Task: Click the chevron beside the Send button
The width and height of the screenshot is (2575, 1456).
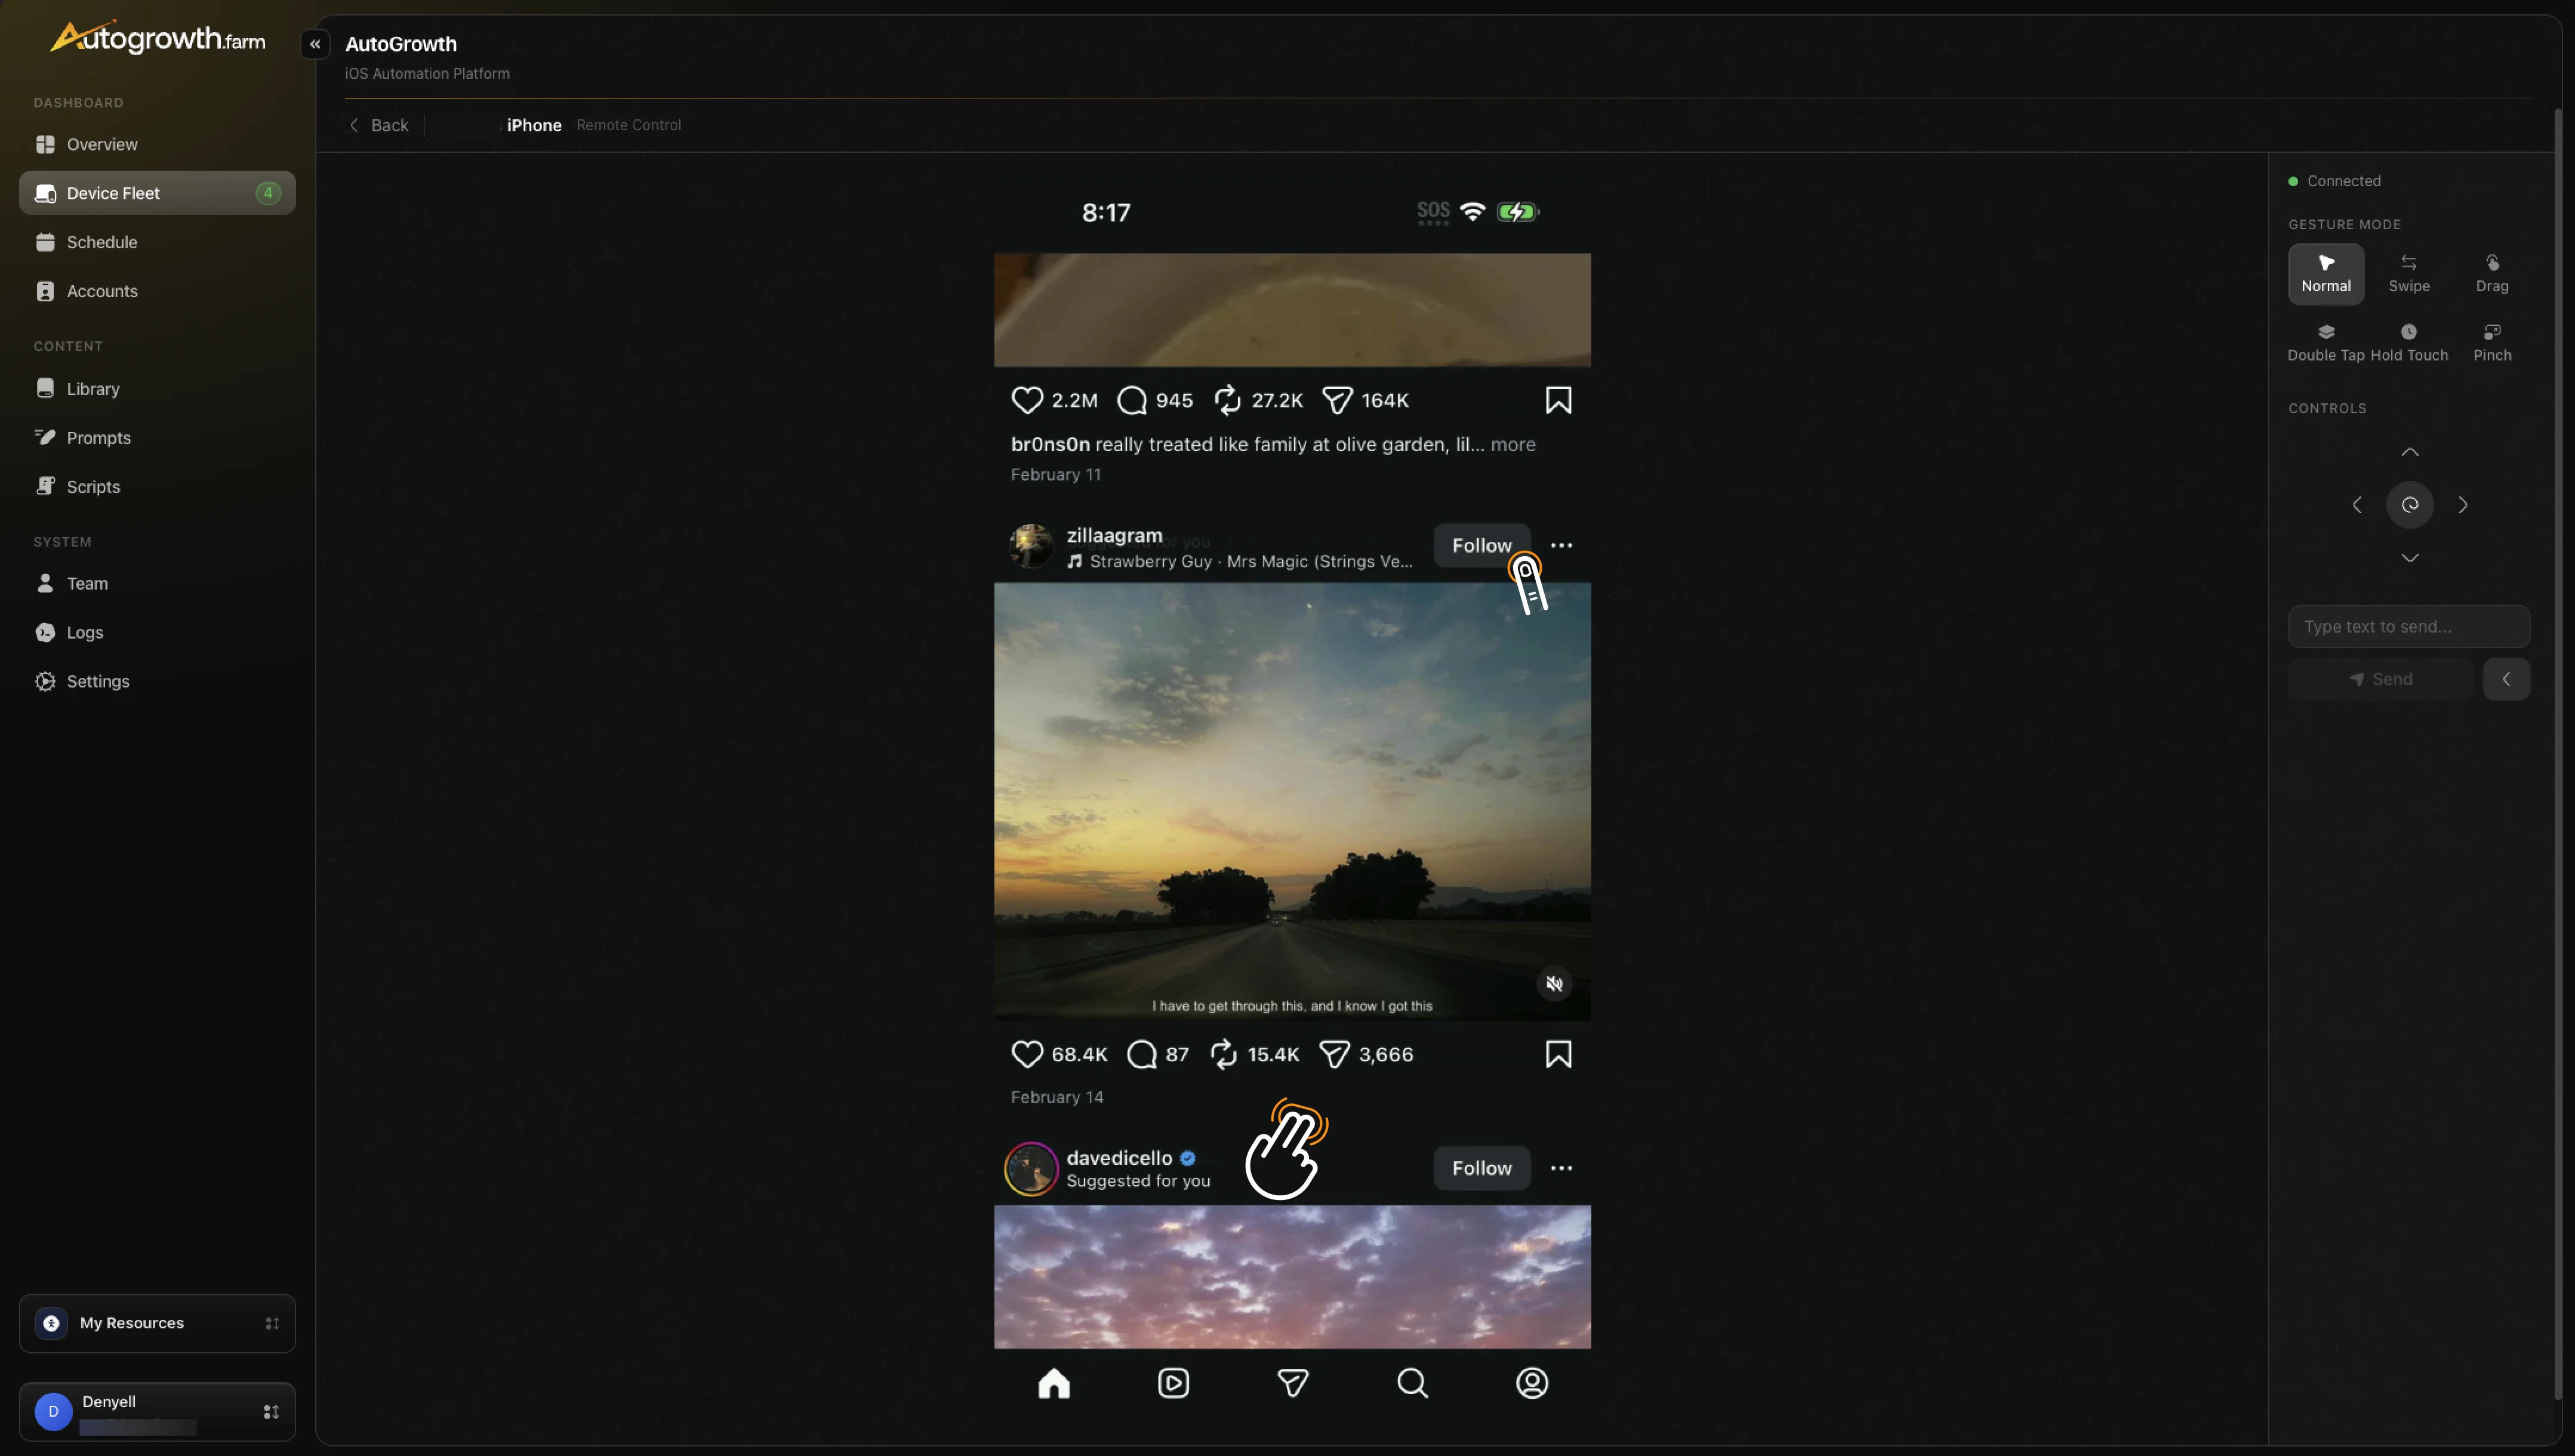Action: (2507, 678)
